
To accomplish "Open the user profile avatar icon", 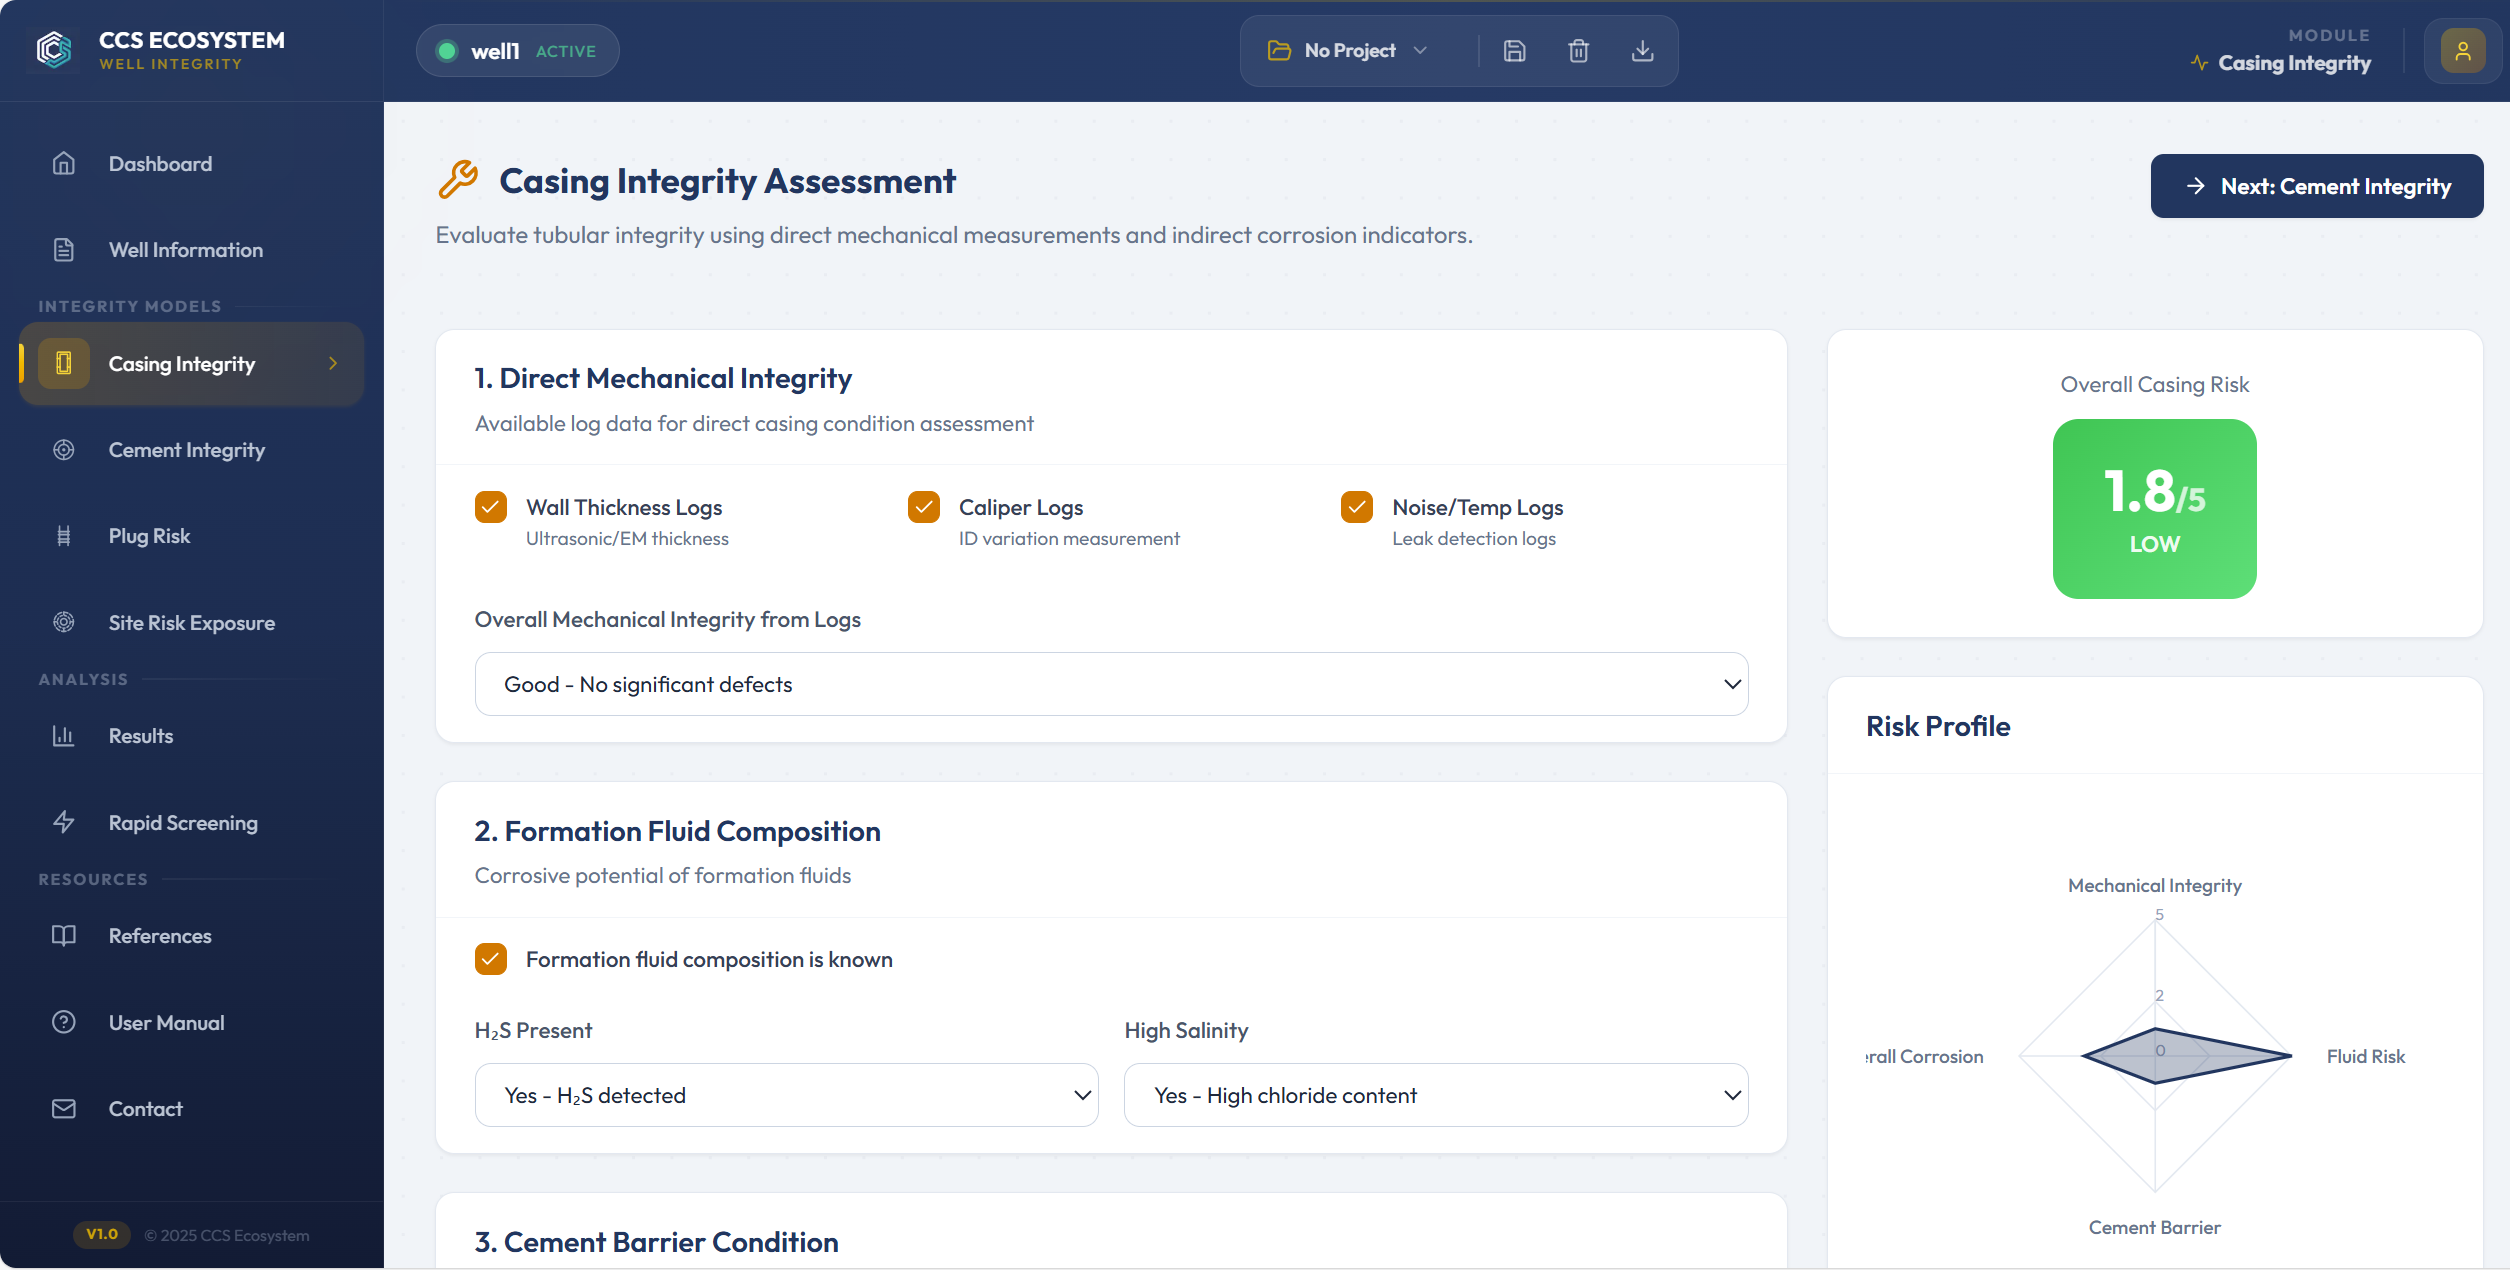I will click(x=2463, y=50).
